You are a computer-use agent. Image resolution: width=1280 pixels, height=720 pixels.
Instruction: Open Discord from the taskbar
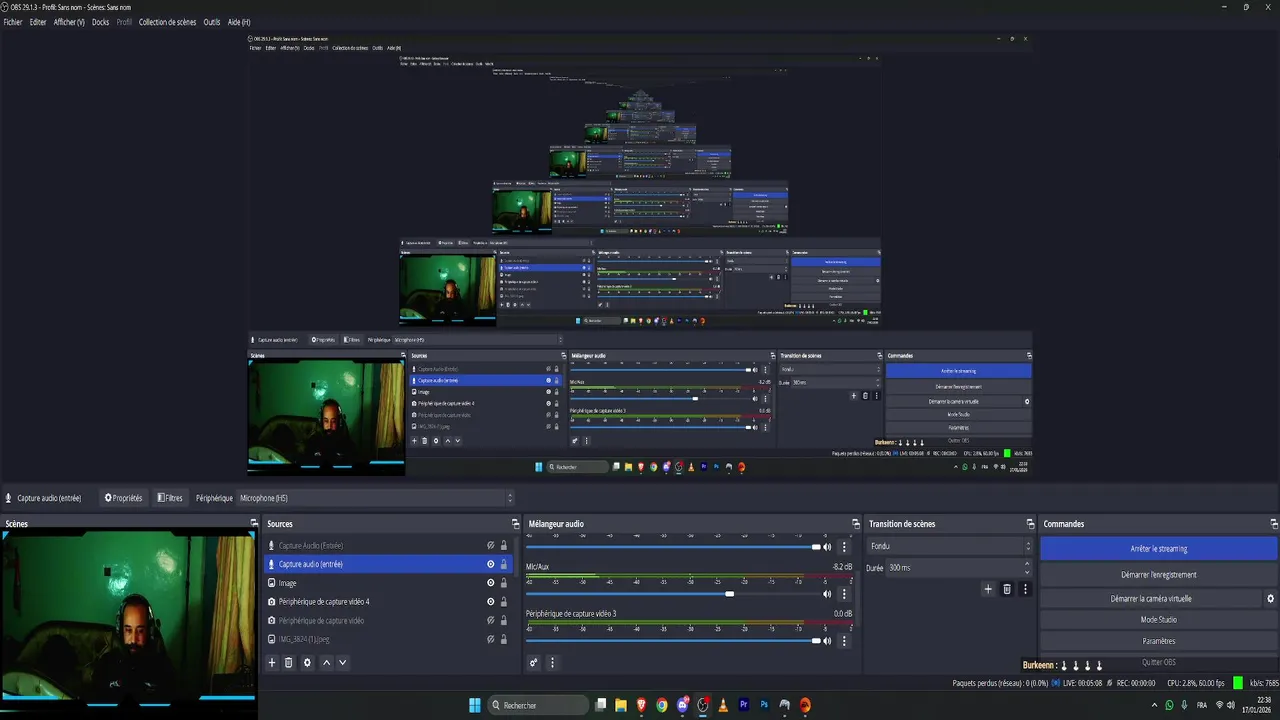(683, 705)
